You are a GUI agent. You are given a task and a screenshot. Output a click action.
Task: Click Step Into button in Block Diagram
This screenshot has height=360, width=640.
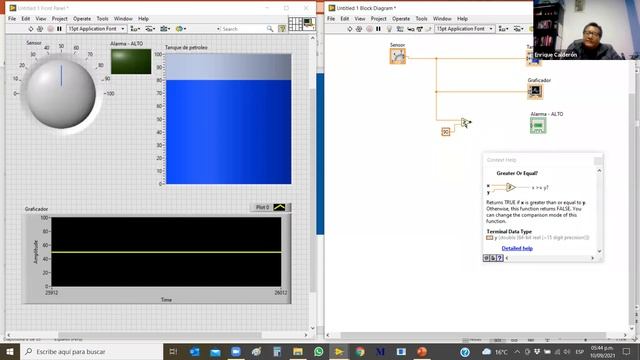[x=410, y=29]
